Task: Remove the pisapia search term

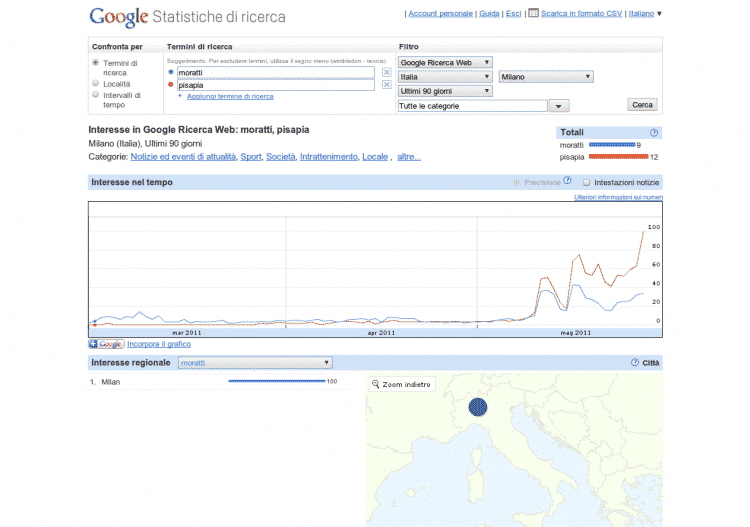Action: click(386, 85)
